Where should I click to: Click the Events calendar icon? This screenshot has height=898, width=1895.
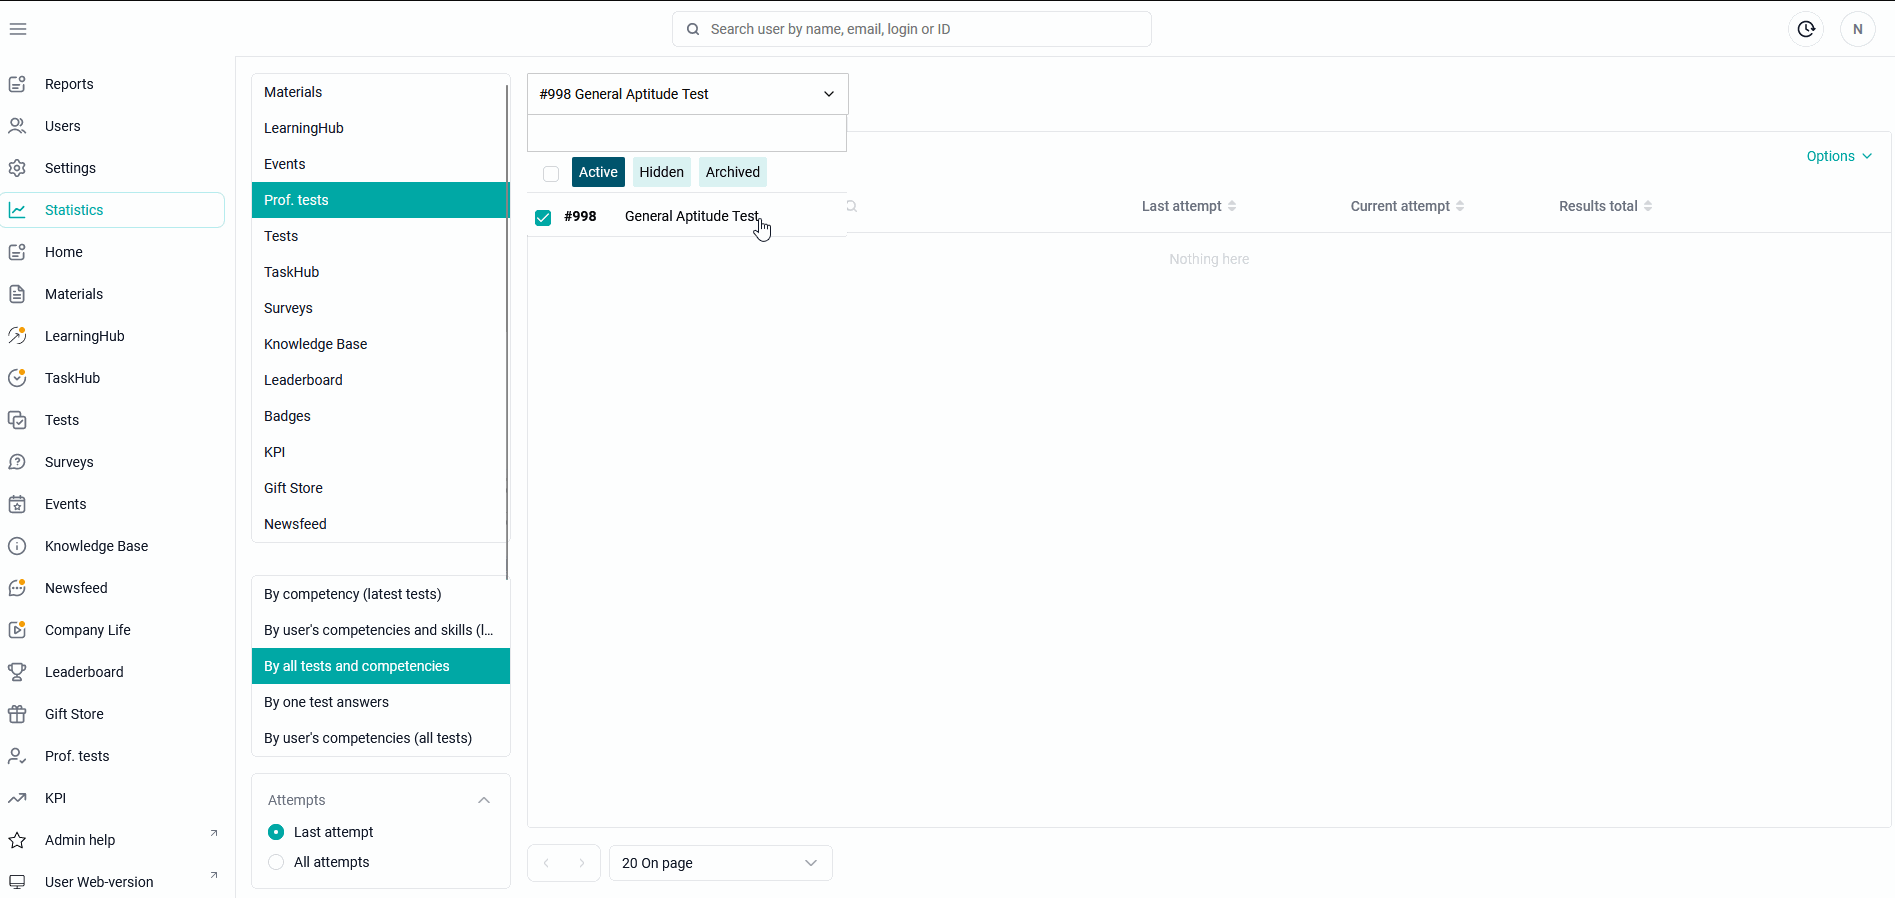pyautogui.click(x=17, y=504)
